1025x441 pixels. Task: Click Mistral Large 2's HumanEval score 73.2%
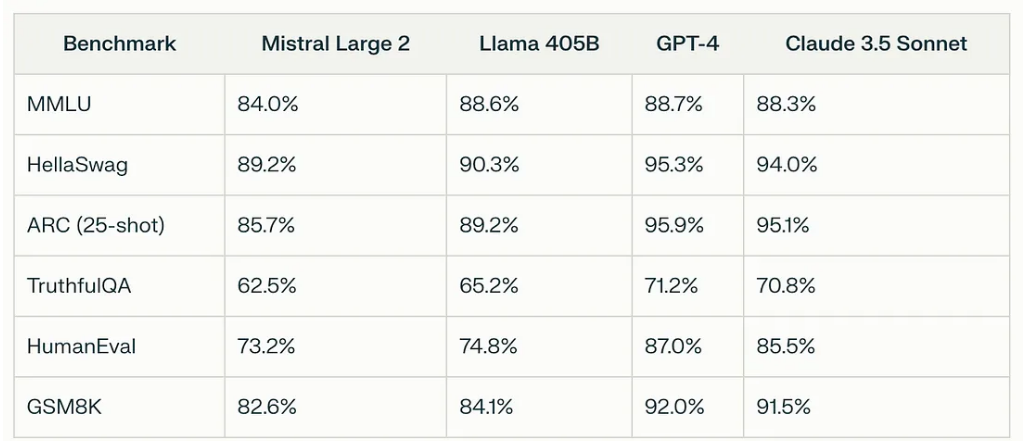pyautogui.click(x=267, y=347)
